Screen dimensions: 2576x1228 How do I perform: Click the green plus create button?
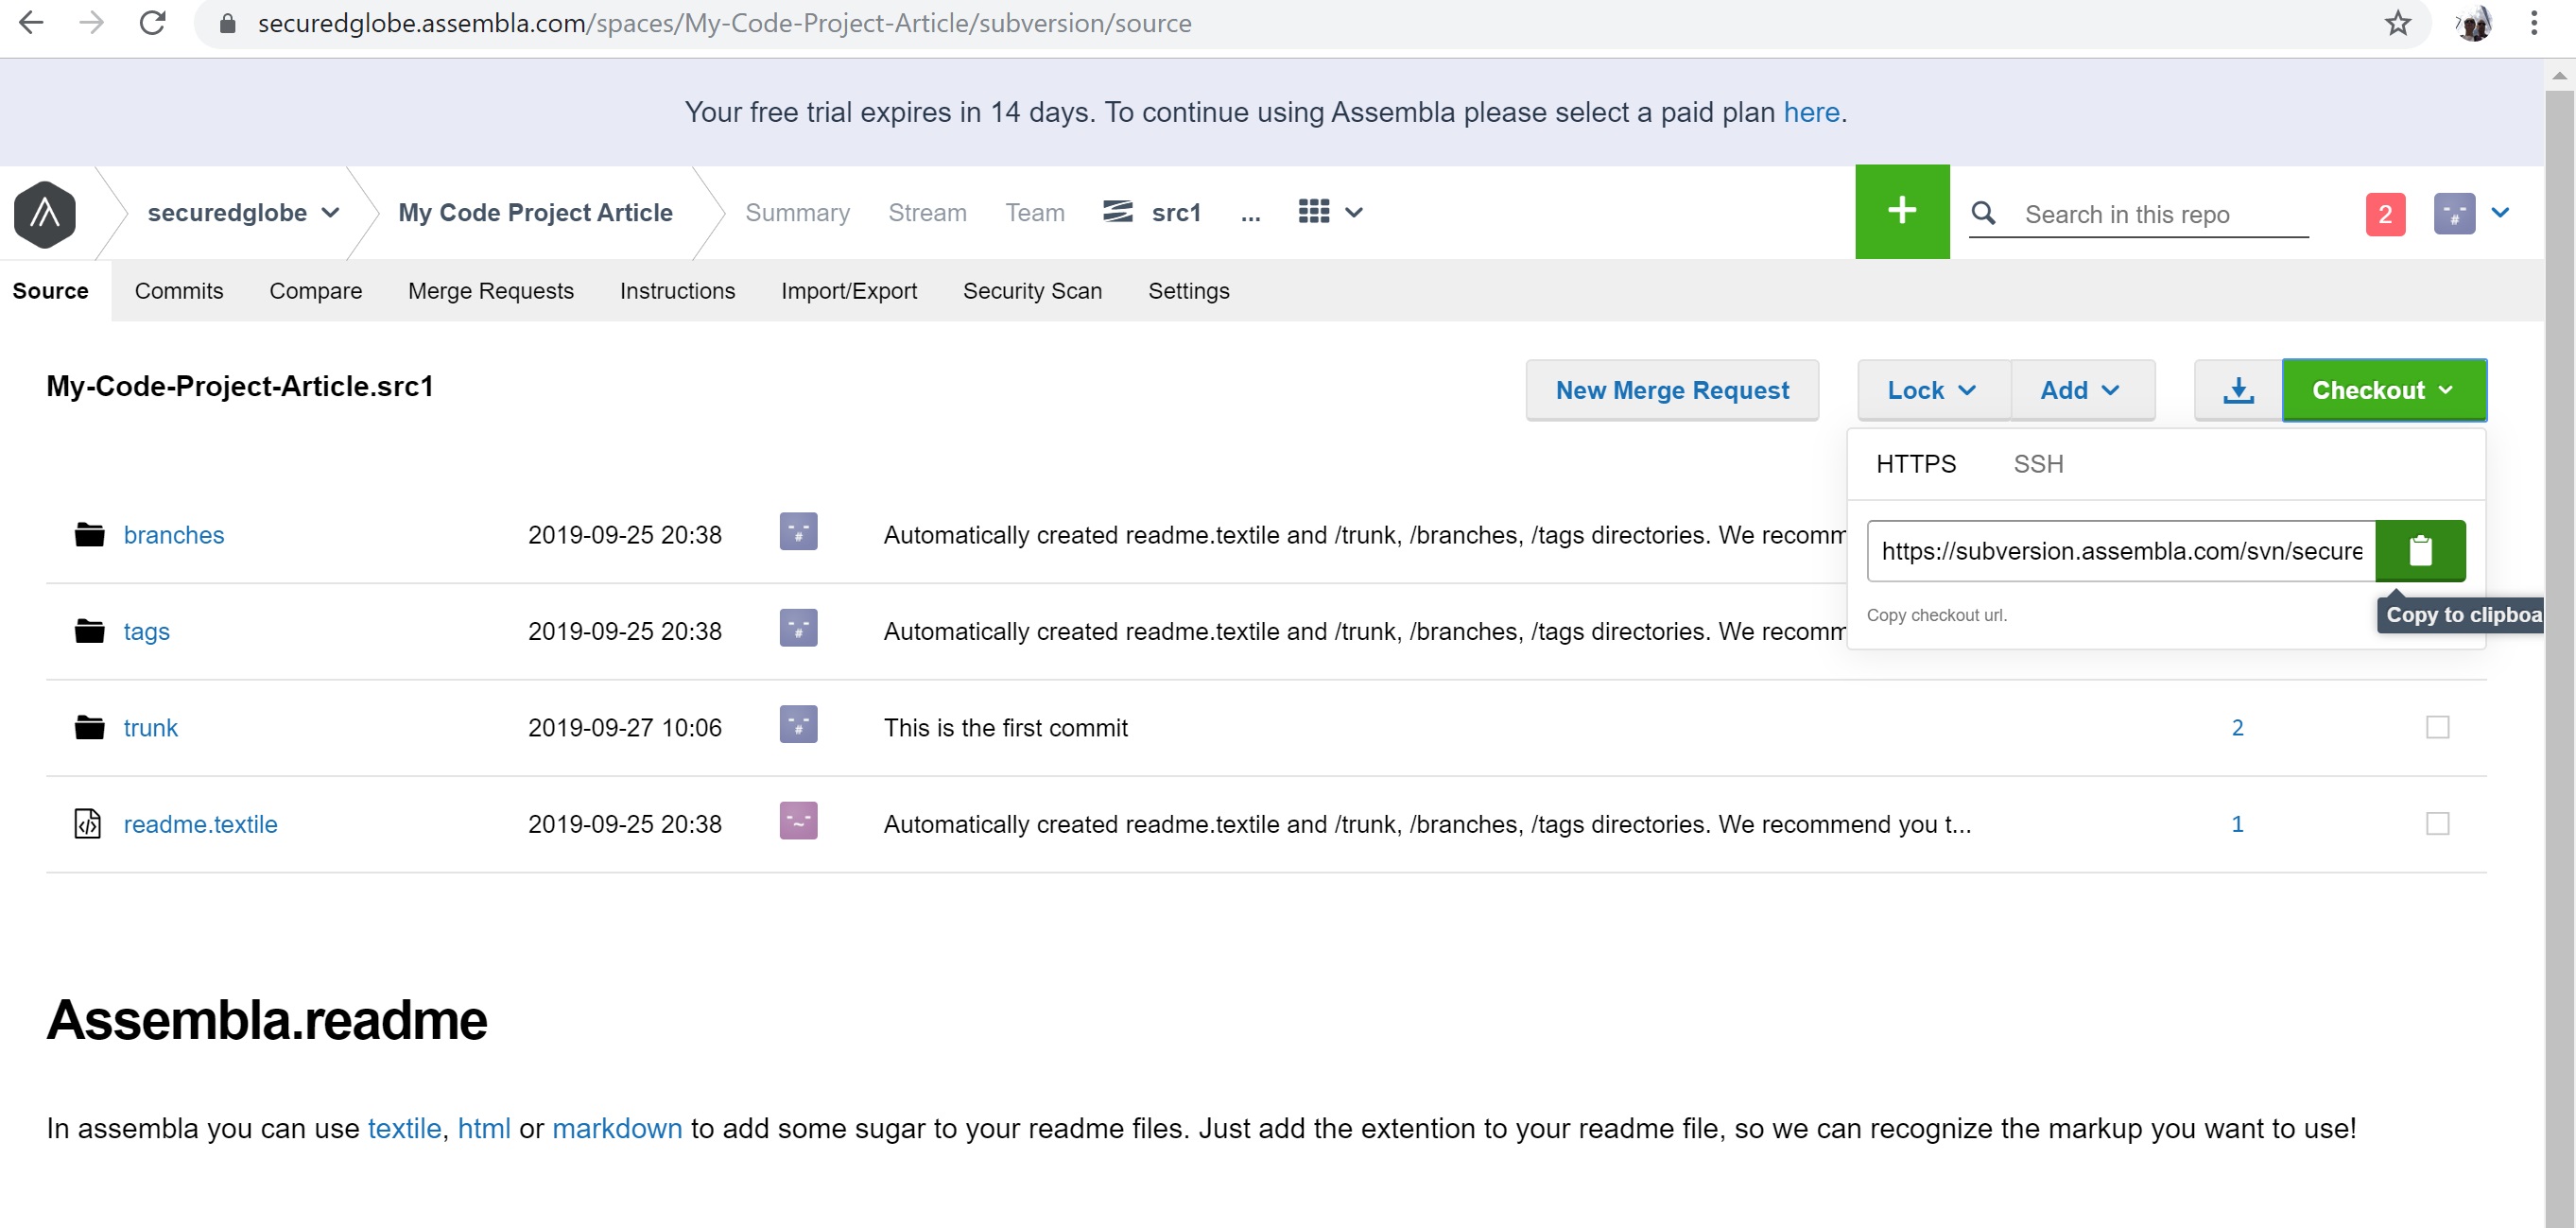click(1902, 211)
